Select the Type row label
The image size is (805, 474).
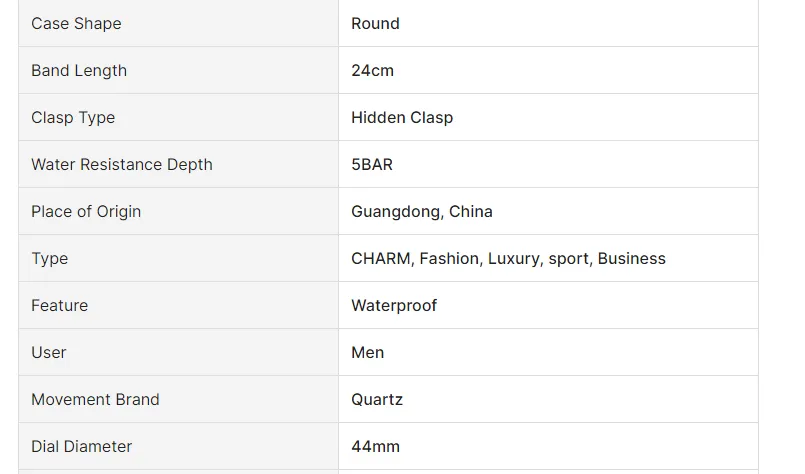(50, 258)
